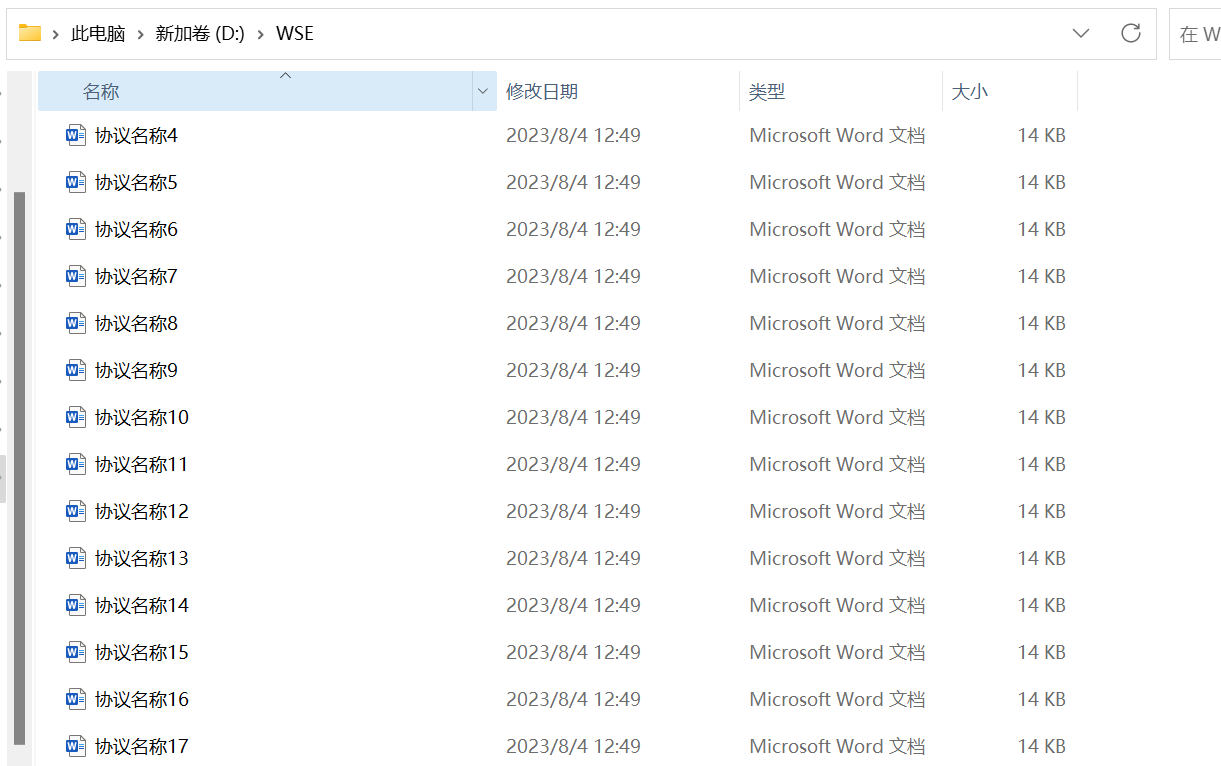Click the Word icon of 协议名称6
The height and width of the screenshot is (766, 1221).
(x=76, y=229)
